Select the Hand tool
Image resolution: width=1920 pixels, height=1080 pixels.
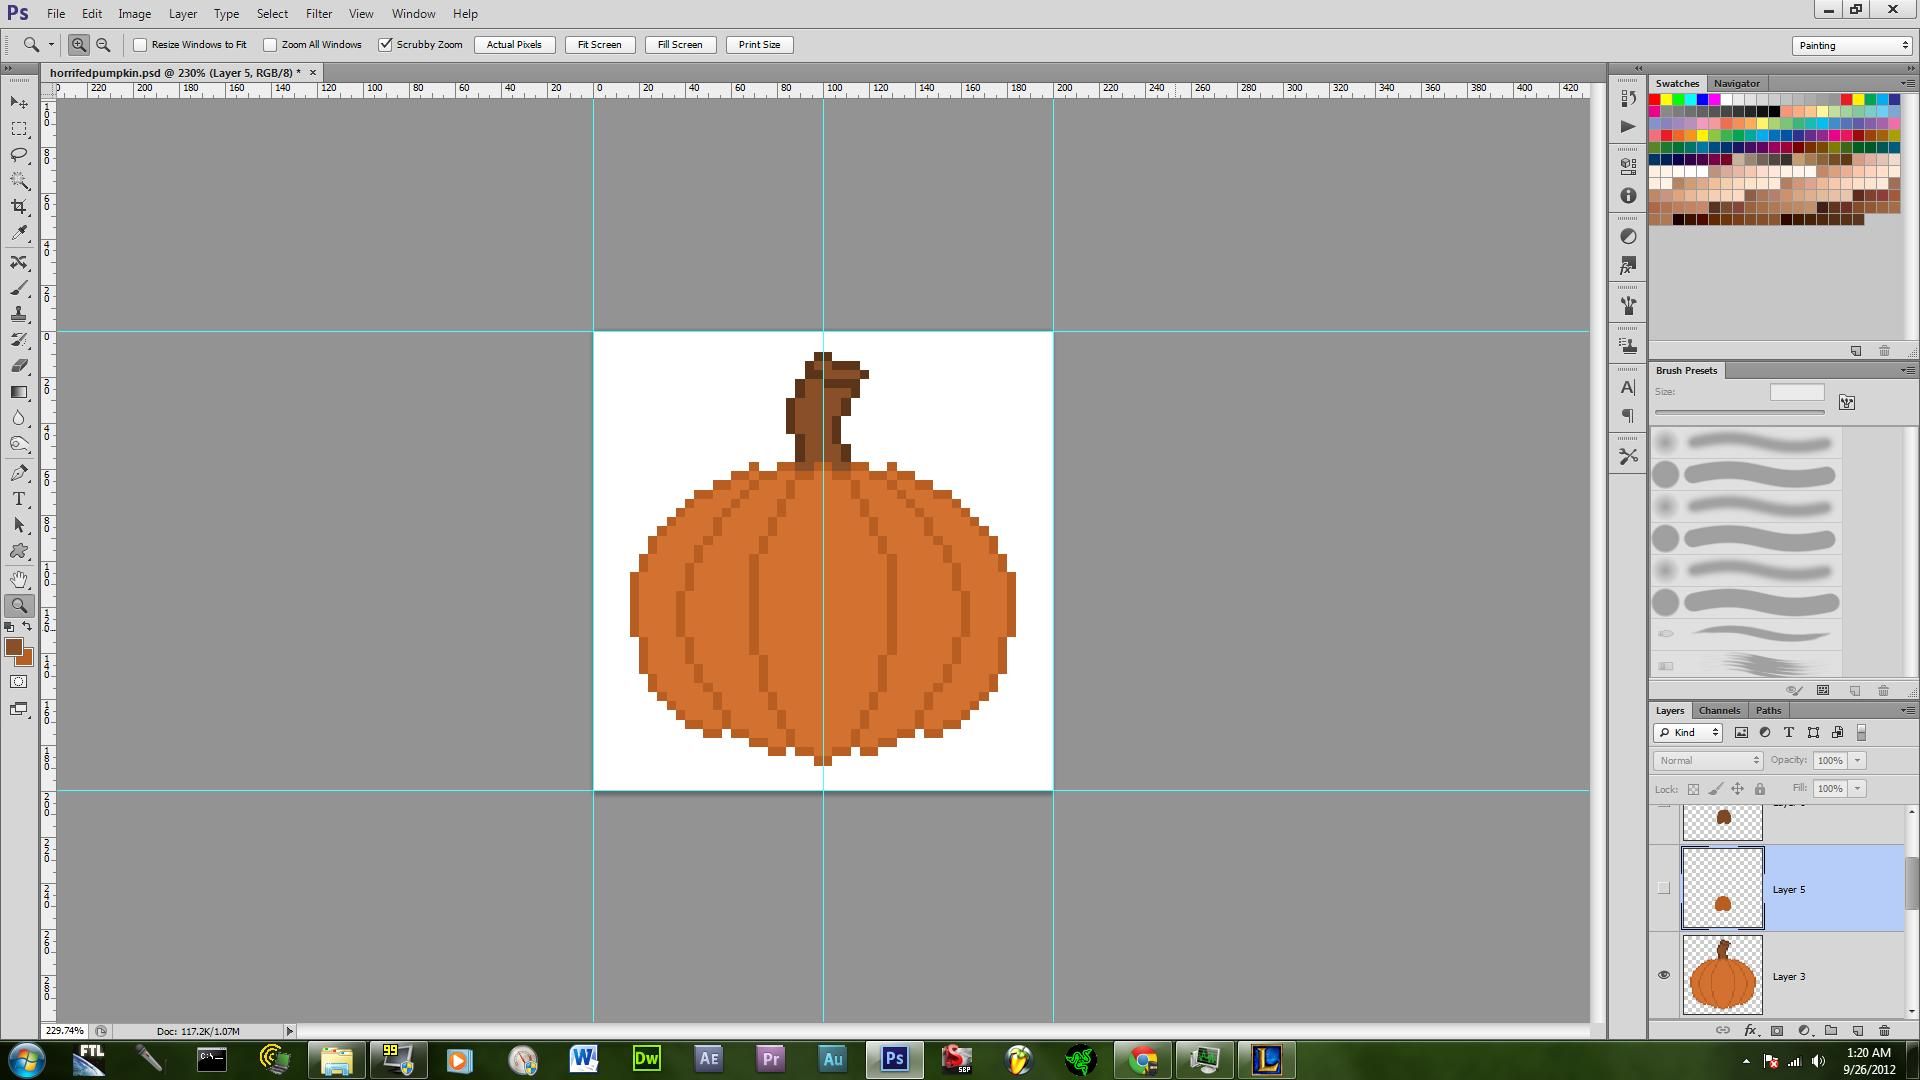click(x=19, y=579)
